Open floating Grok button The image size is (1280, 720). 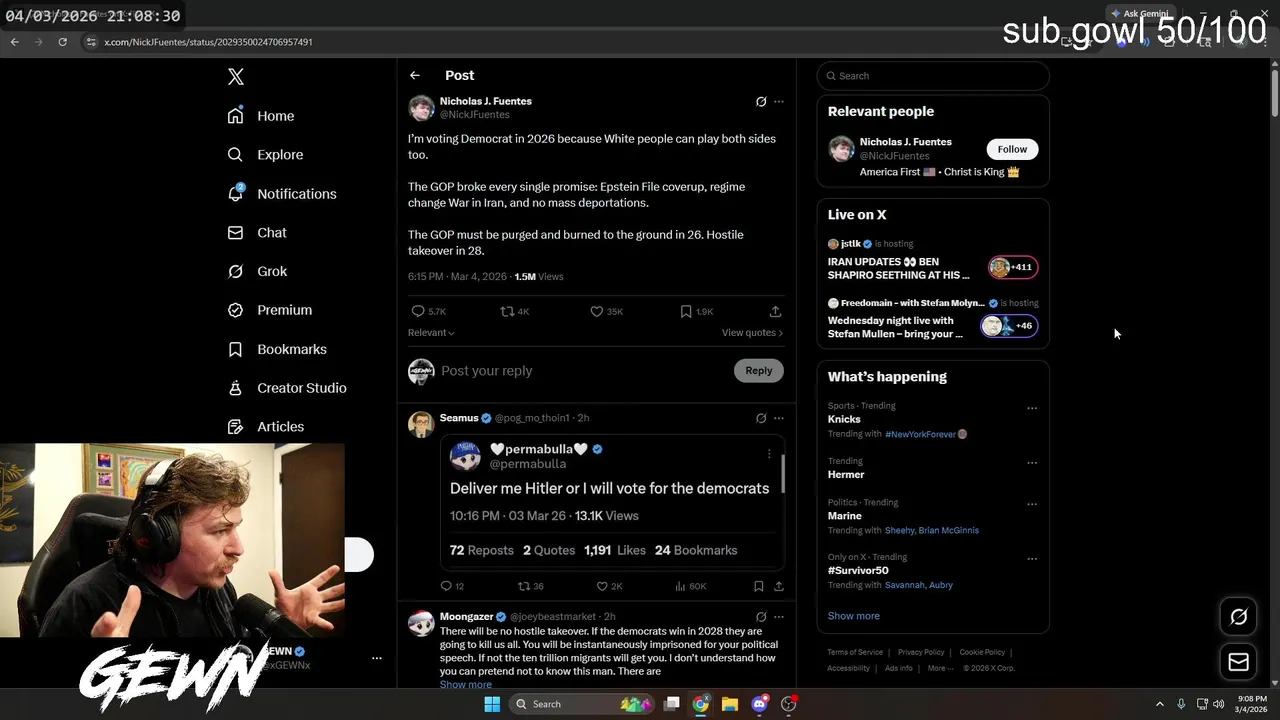(1238, 617)
